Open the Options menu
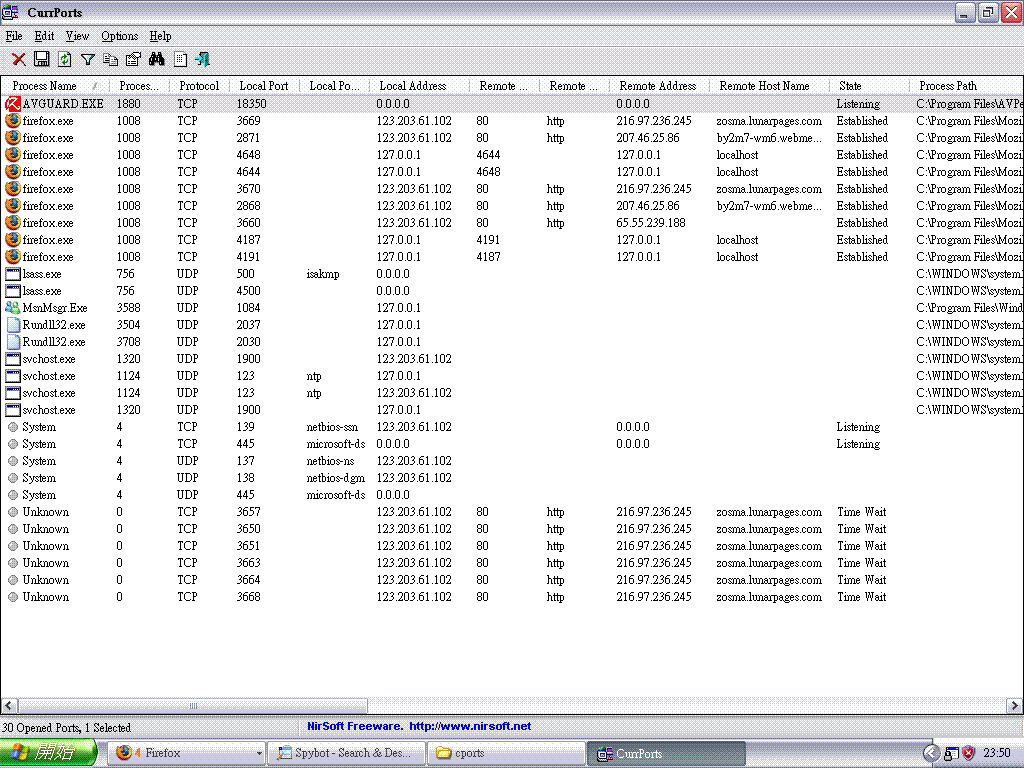 coord(120,36)
